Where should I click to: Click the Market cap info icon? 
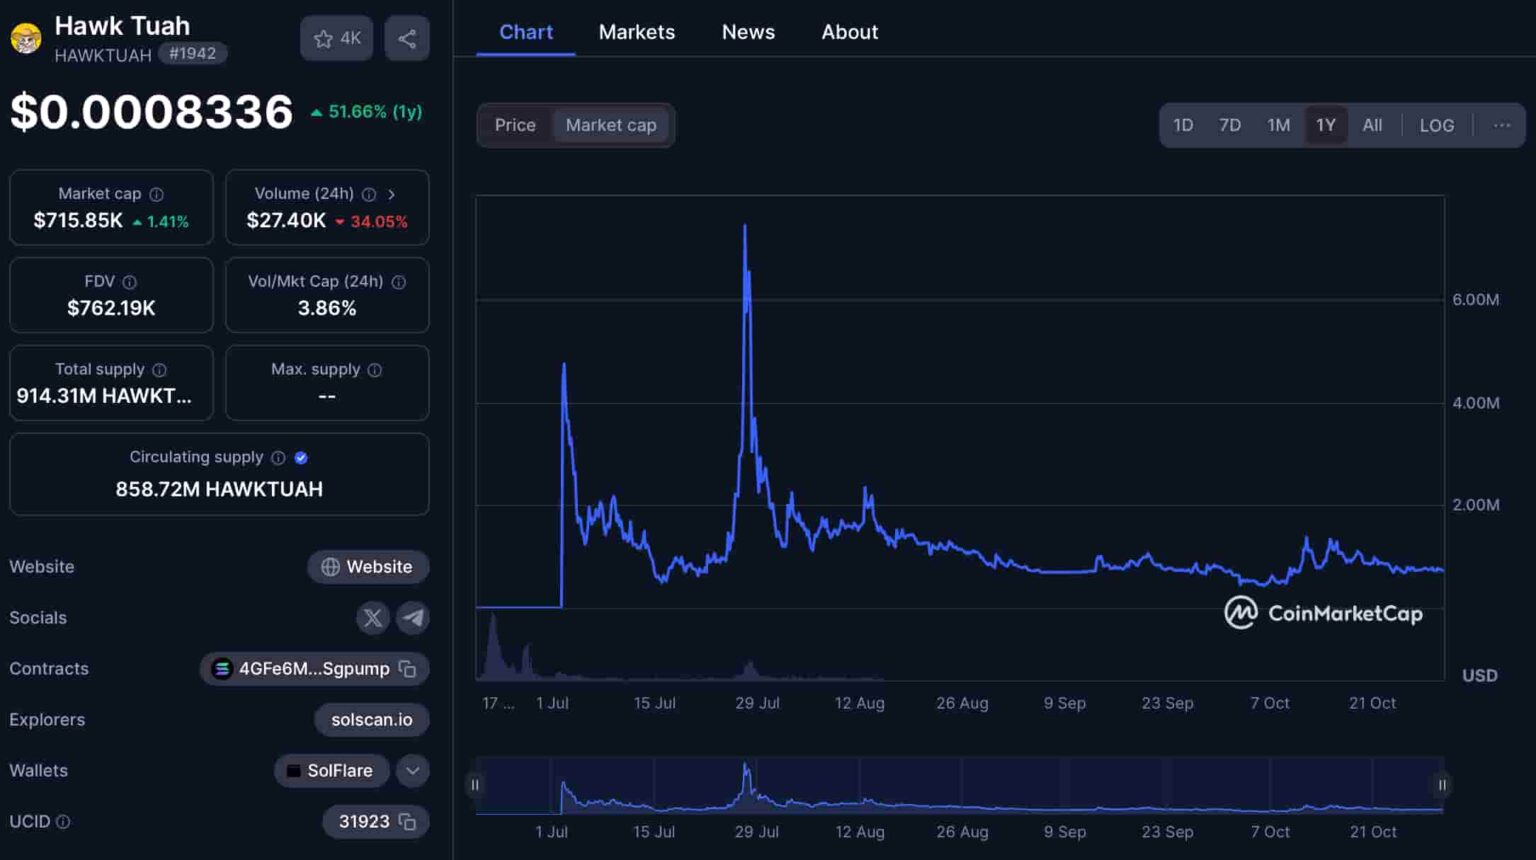point(156,193)
